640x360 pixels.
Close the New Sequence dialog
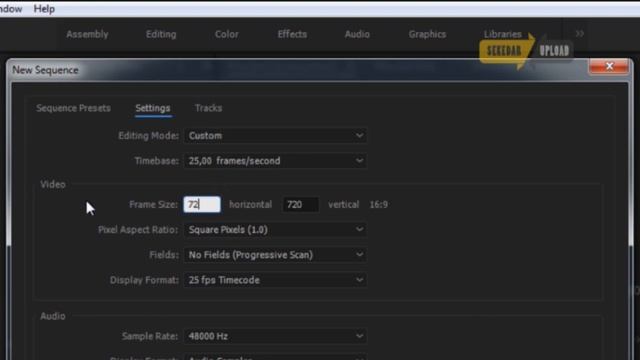(x=609, y=67)
